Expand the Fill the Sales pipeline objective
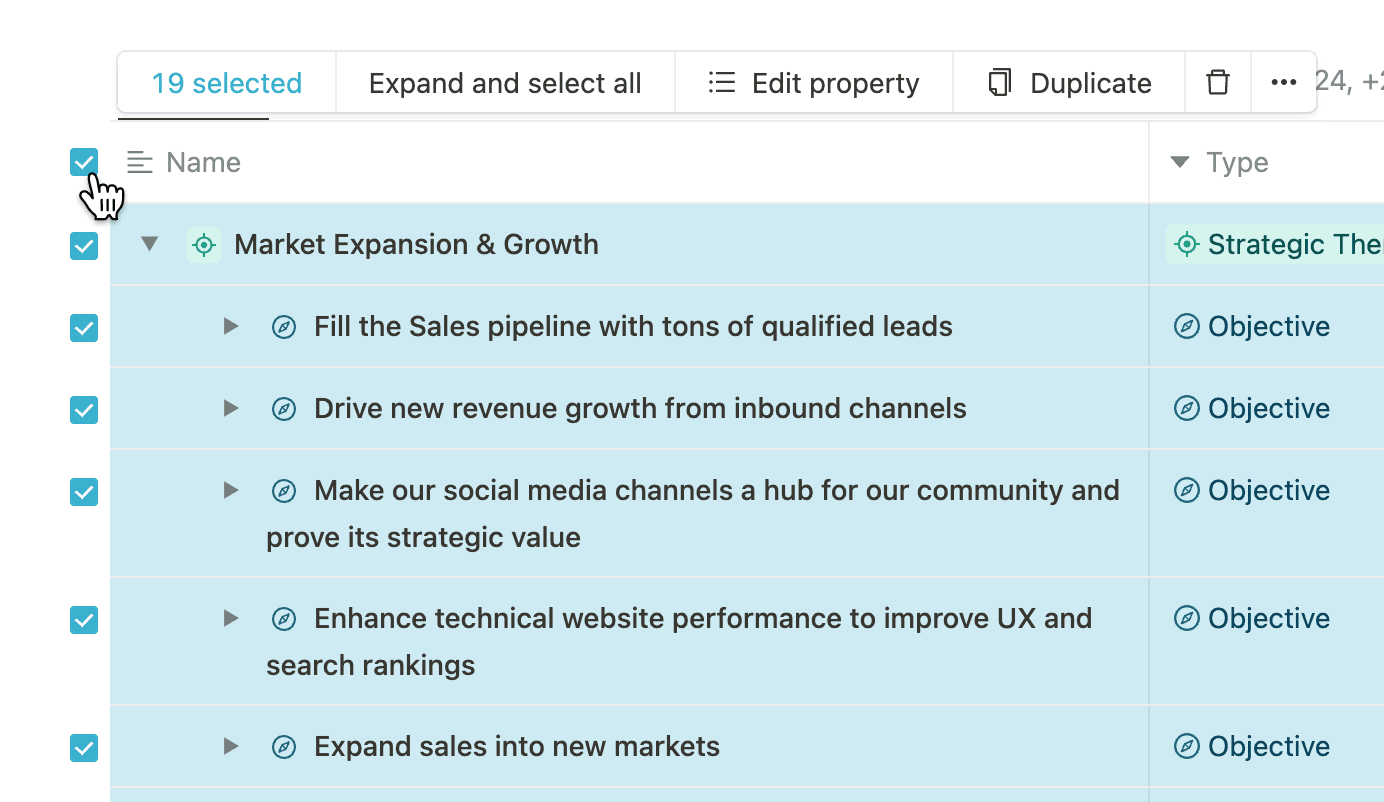 tap(231, 327)
